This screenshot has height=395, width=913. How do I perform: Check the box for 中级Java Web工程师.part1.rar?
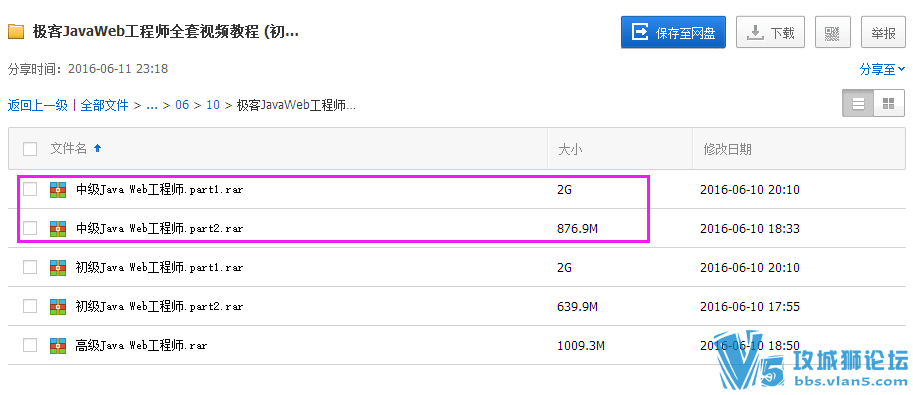[x=30, y=189]
